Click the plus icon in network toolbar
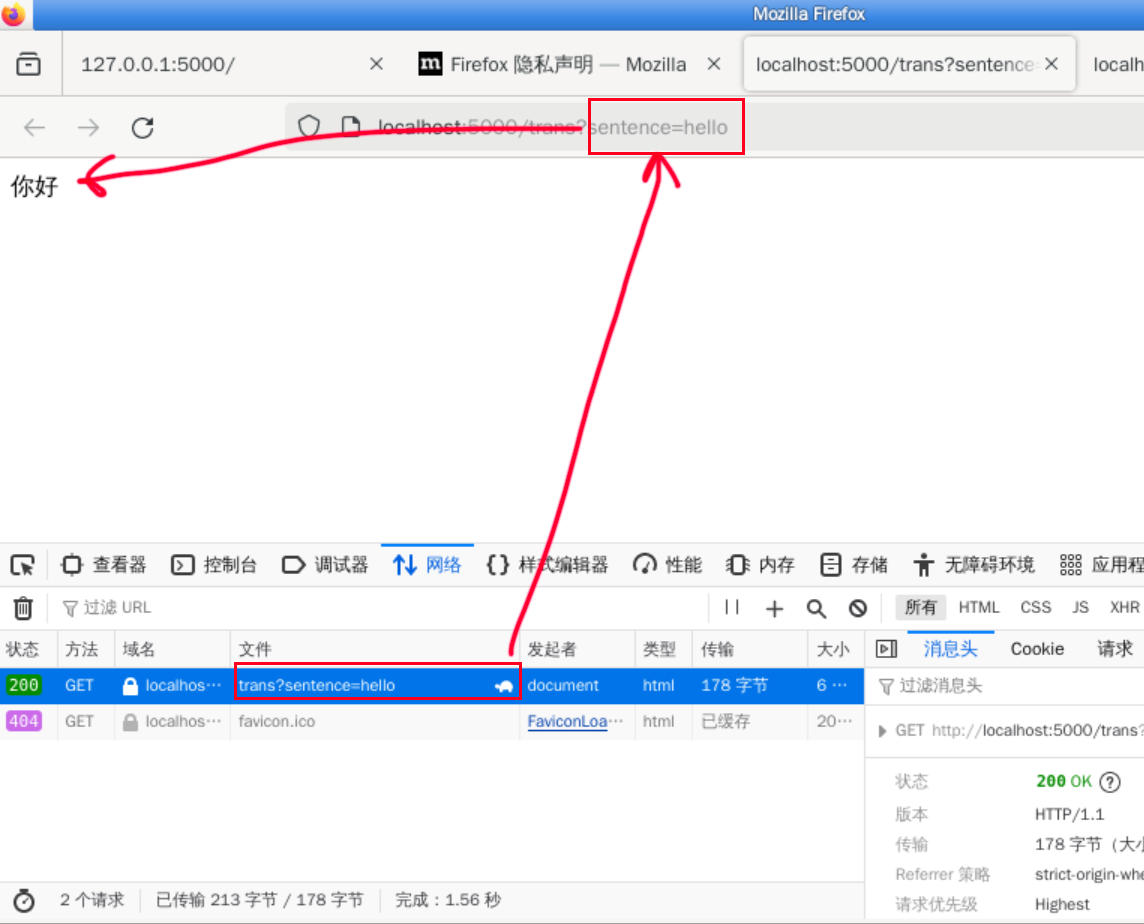1144x924 pixels. tap(774, 608)
